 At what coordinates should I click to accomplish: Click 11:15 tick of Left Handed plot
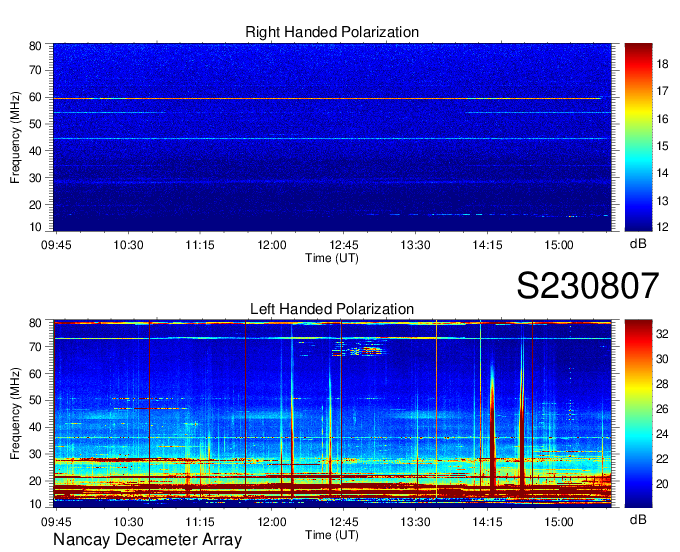[200, 522]
